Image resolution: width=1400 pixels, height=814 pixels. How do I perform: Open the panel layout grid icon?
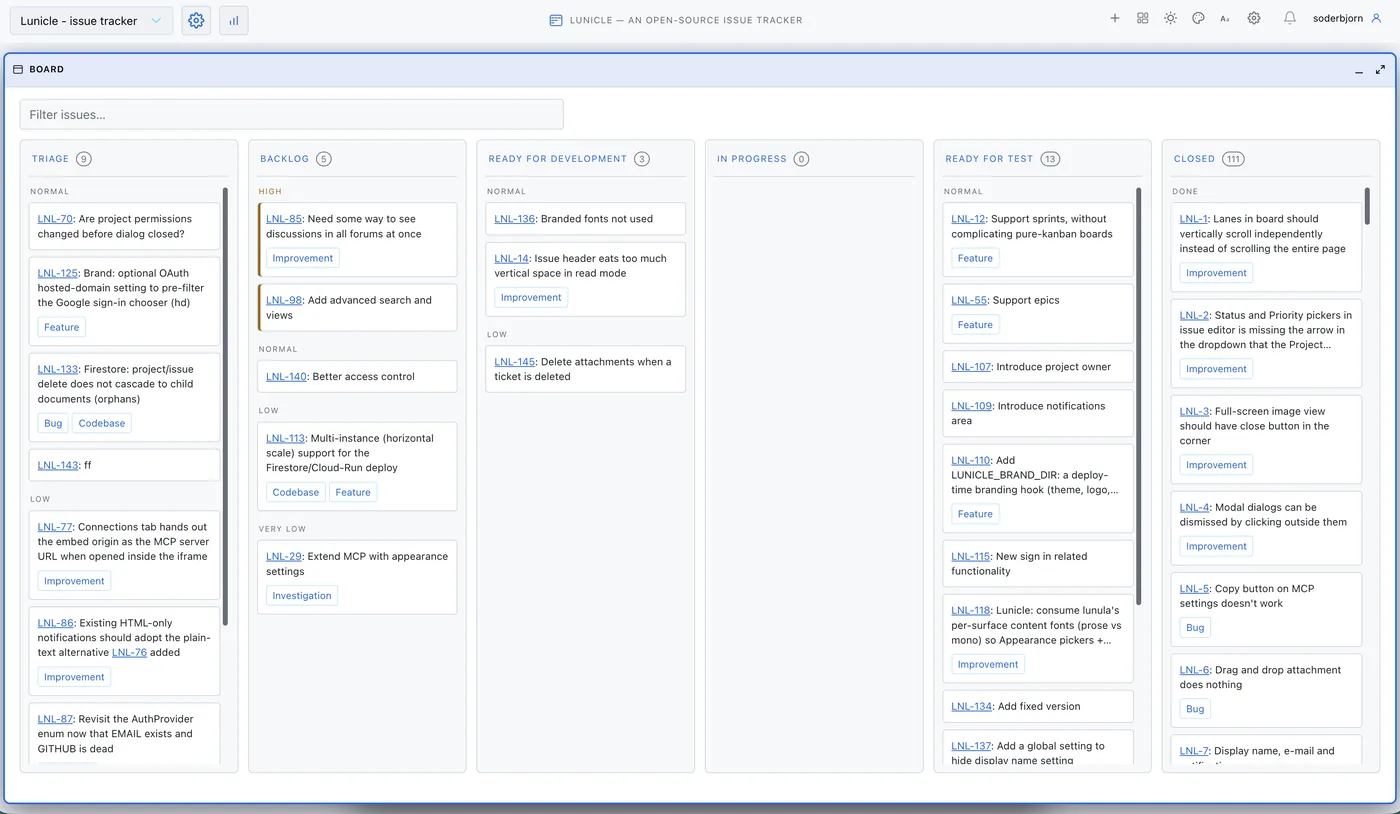pyautogui.click(x=1143, y=18)
